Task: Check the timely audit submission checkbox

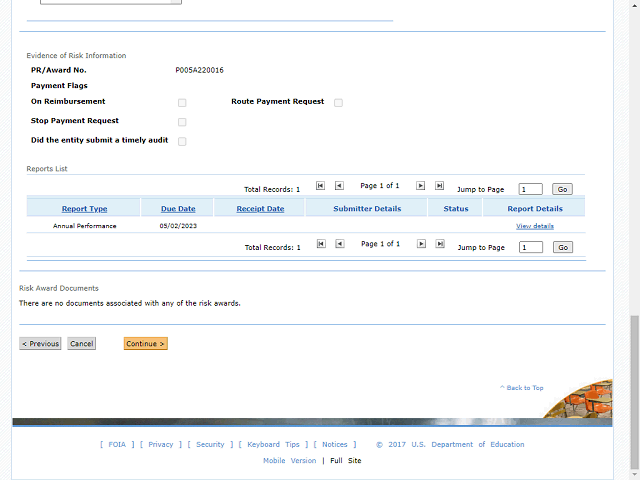Action: pos(182,141)
